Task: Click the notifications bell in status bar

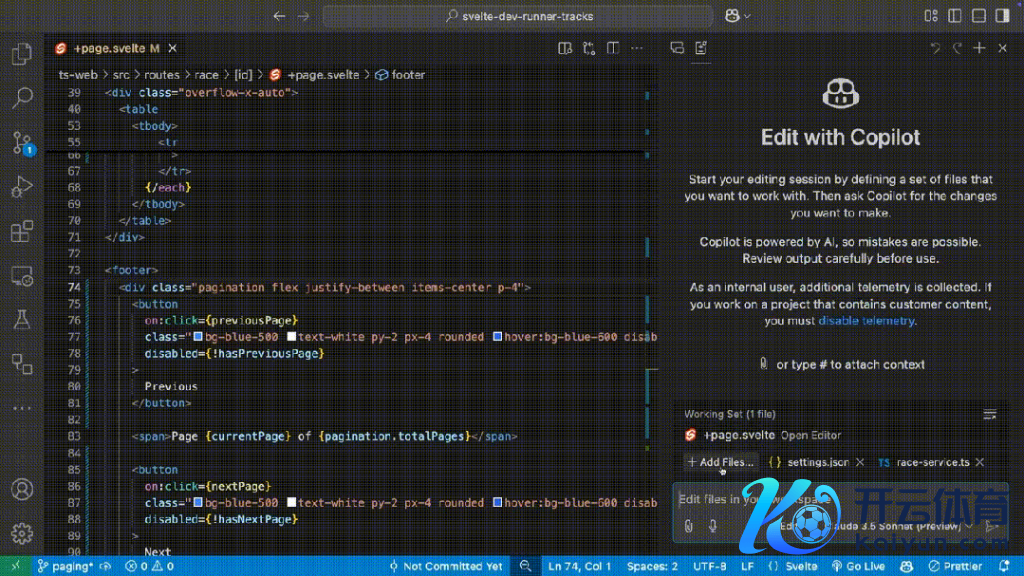Action: pyautogui.click(x=1005, y=566)
